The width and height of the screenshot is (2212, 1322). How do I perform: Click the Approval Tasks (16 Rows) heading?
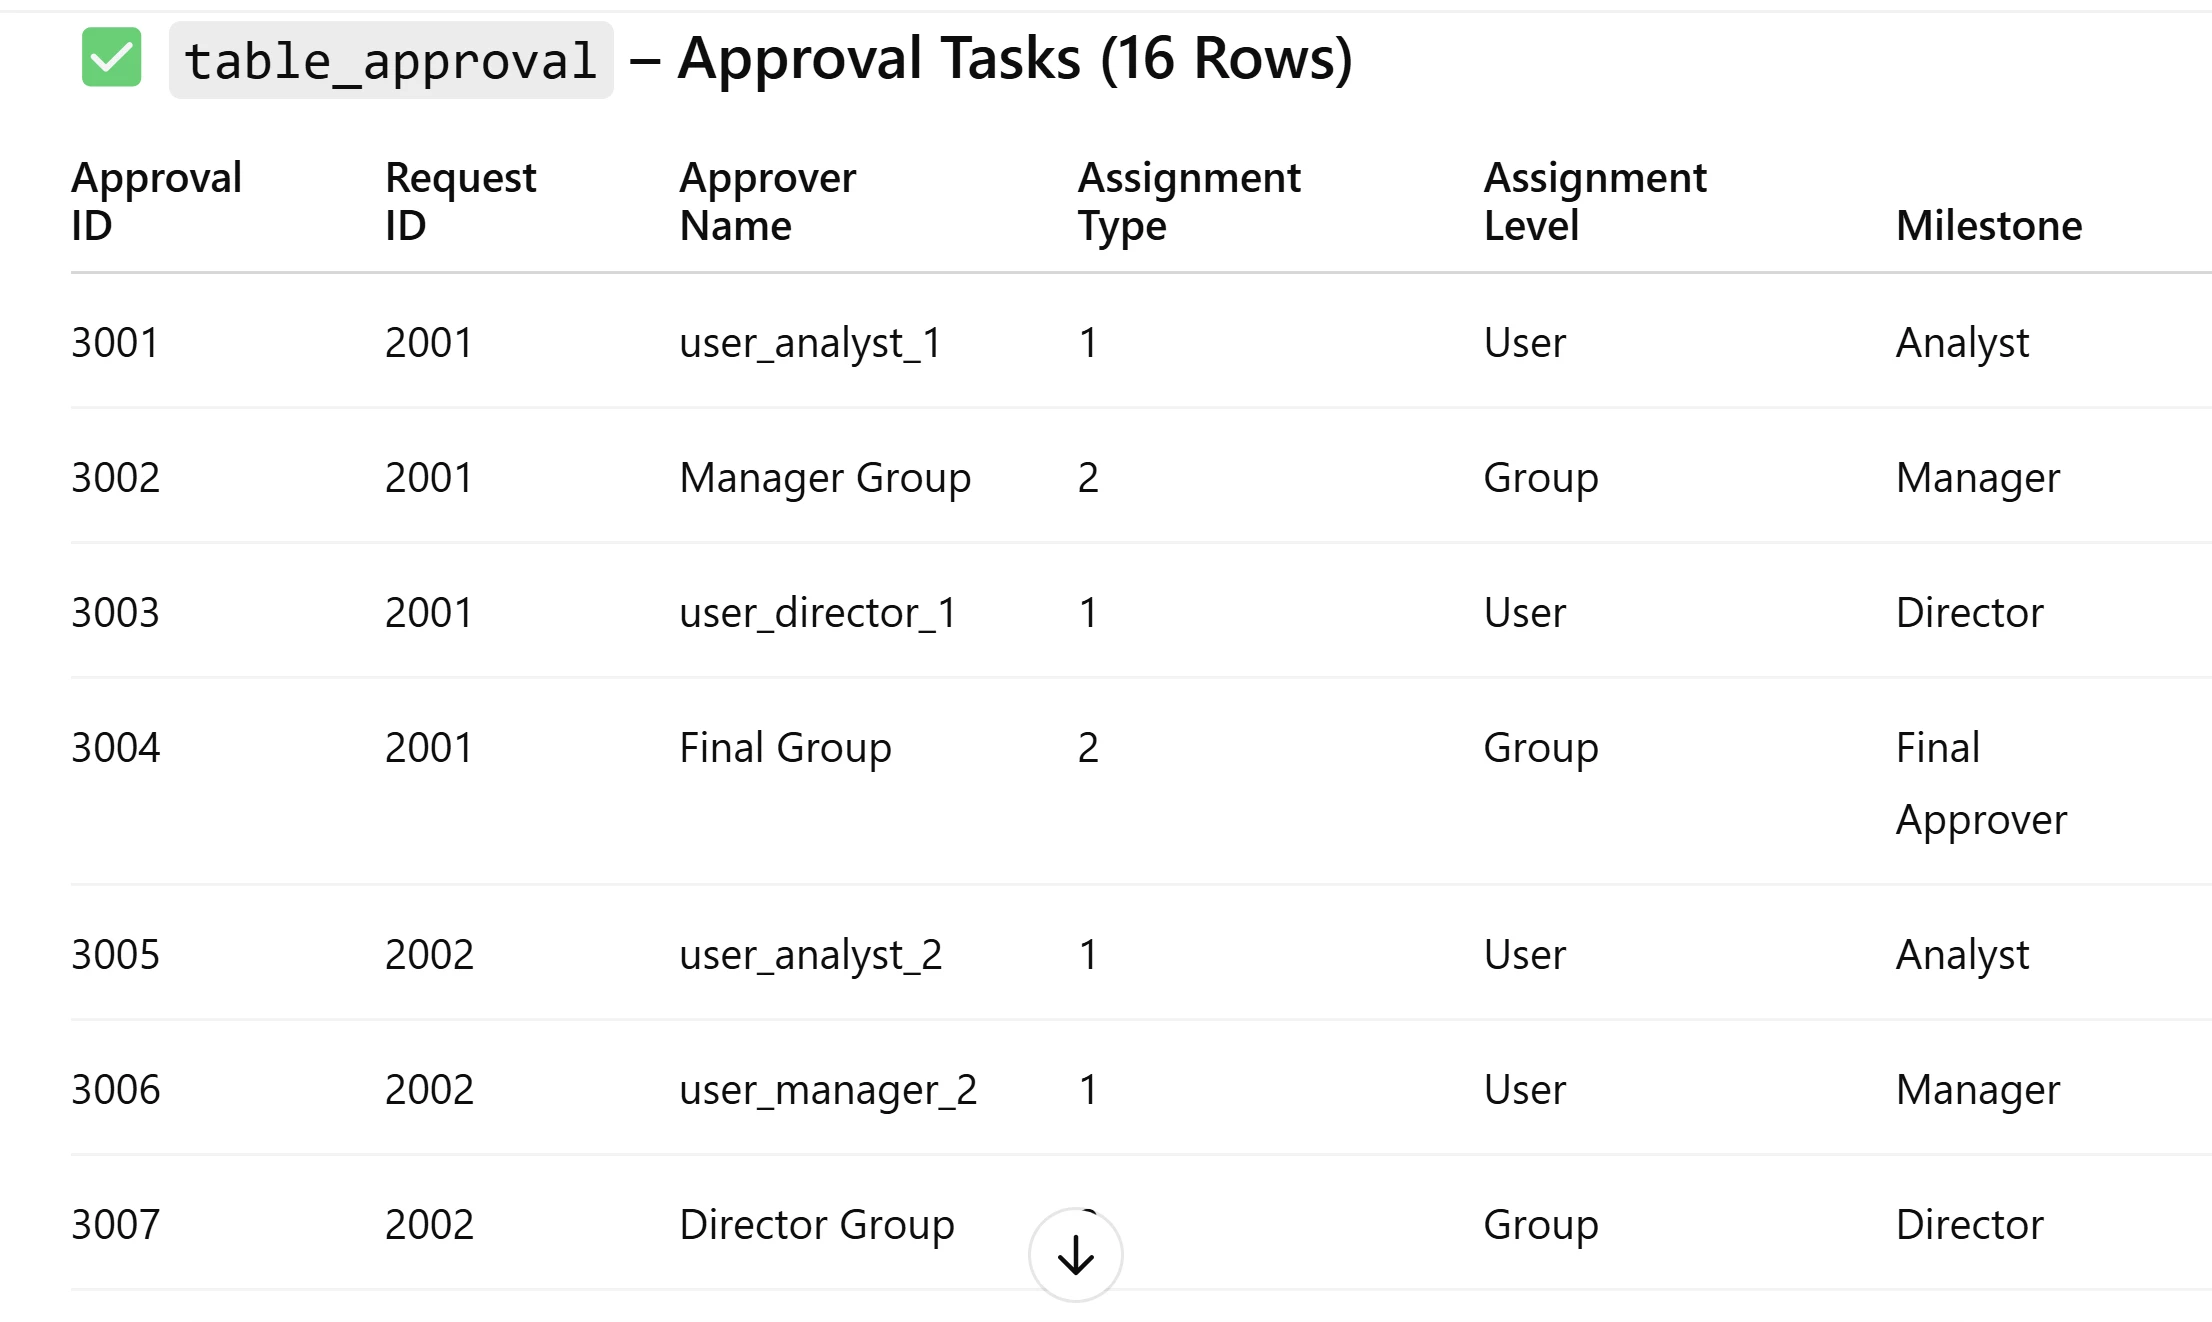(1015, 58)
